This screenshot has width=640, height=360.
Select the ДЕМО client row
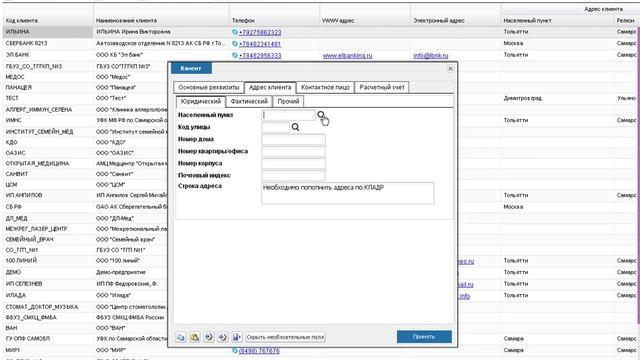tap(13, 272)
